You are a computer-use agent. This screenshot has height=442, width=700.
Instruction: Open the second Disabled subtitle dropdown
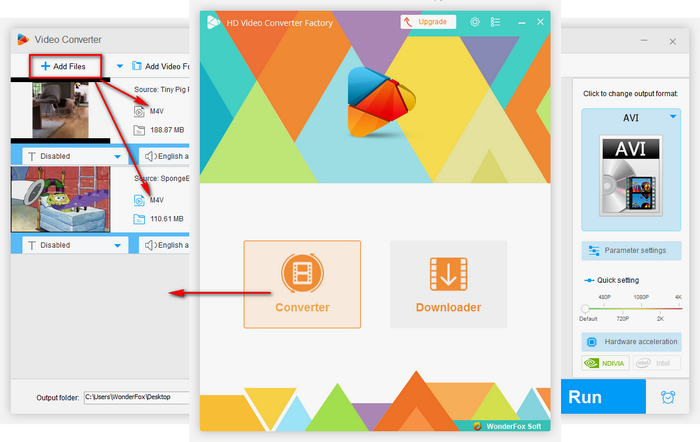pos(75,245)
